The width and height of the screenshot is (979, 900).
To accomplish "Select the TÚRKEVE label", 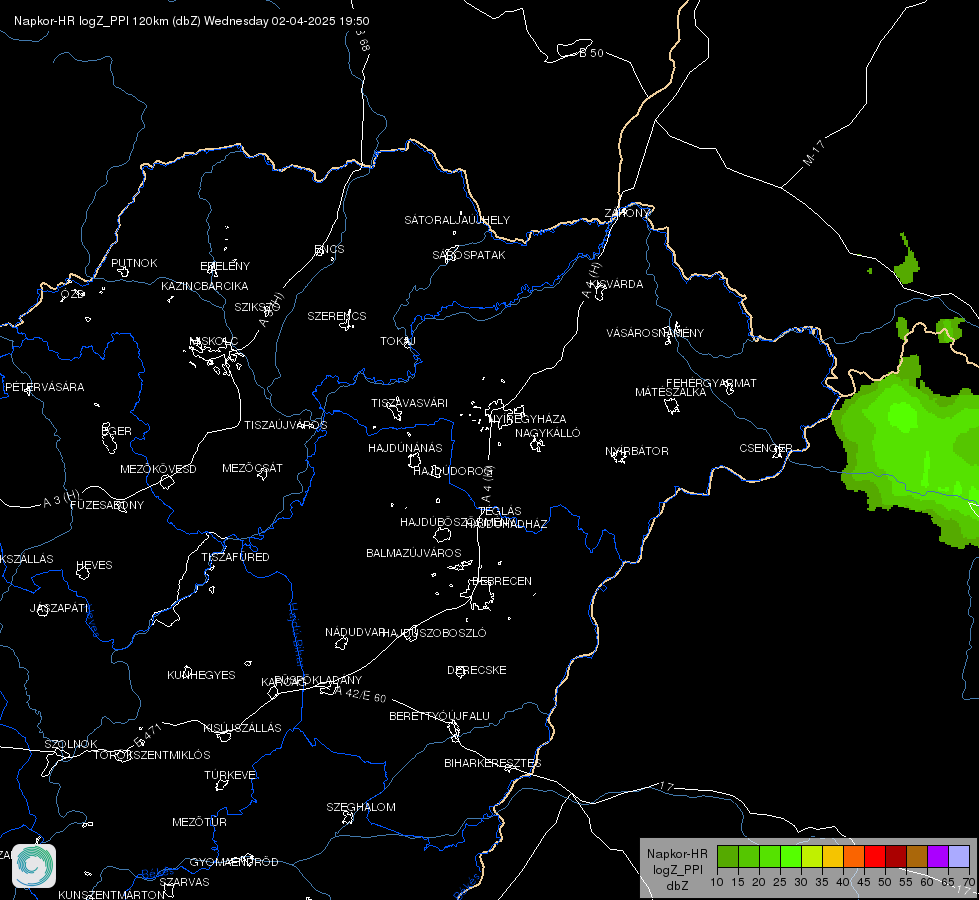I will (232, 774).
